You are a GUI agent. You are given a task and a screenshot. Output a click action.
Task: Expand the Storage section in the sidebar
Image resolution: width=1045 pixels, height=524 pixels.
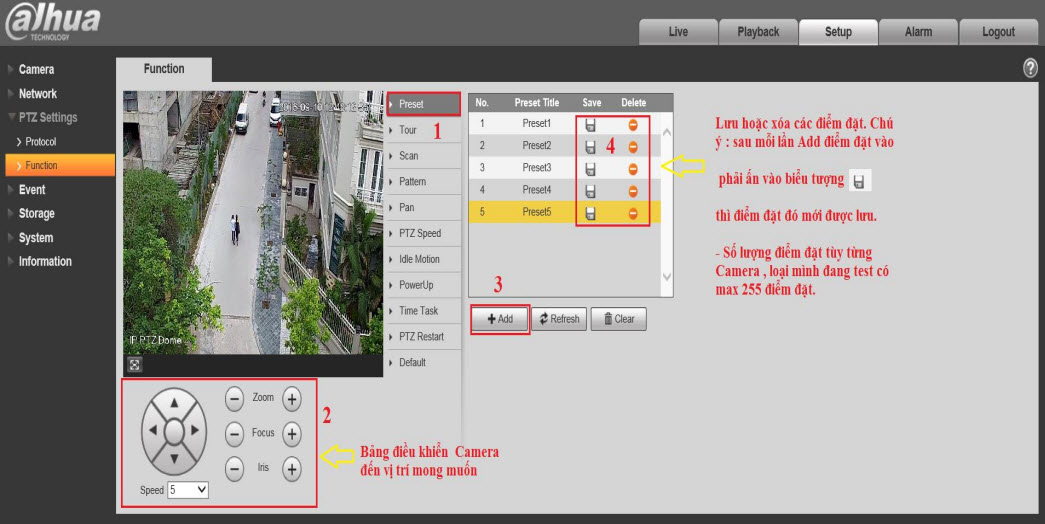(x=36, y=213)
